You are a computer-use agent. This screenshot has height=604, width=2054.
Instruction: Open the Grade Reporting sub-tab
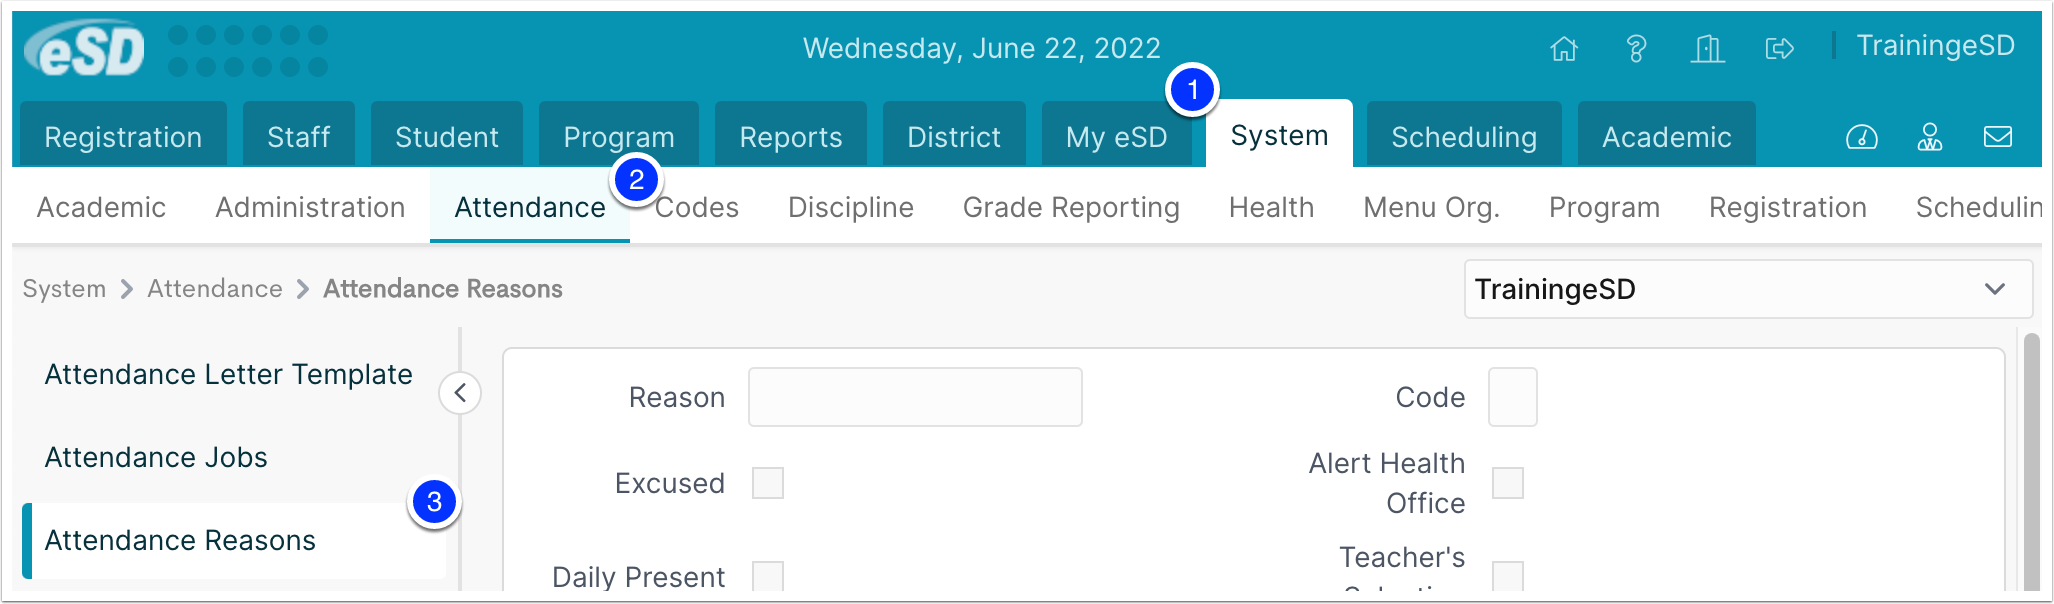click(1071, 207)
